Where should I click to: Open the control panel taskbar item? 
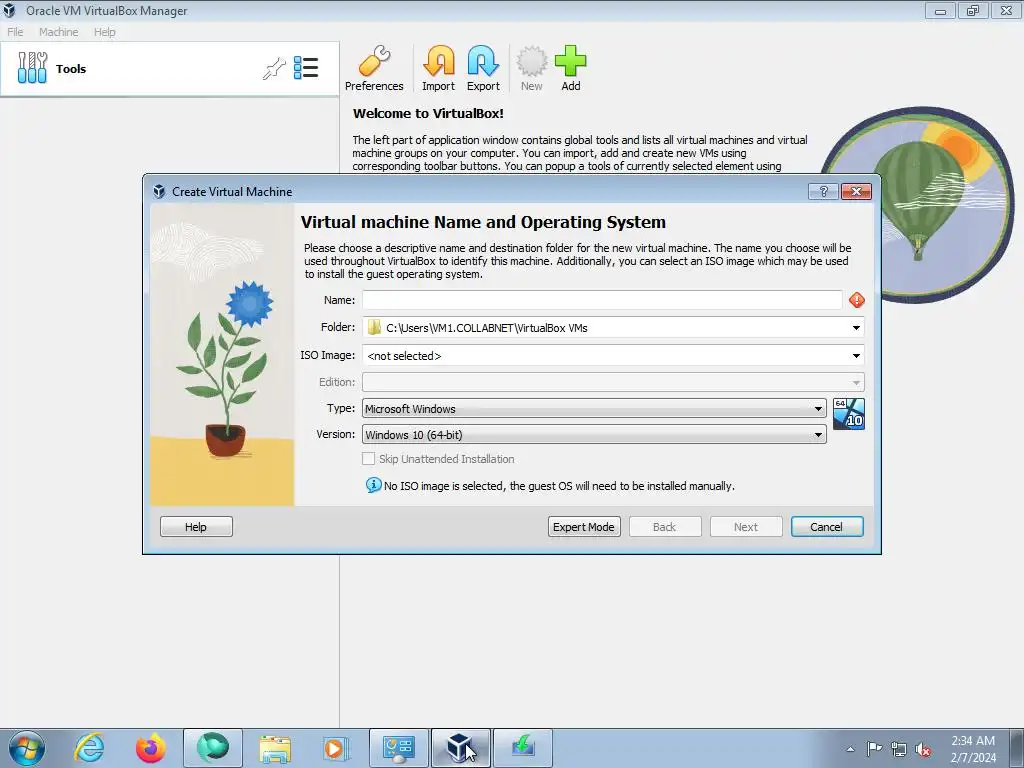point(398,748)
